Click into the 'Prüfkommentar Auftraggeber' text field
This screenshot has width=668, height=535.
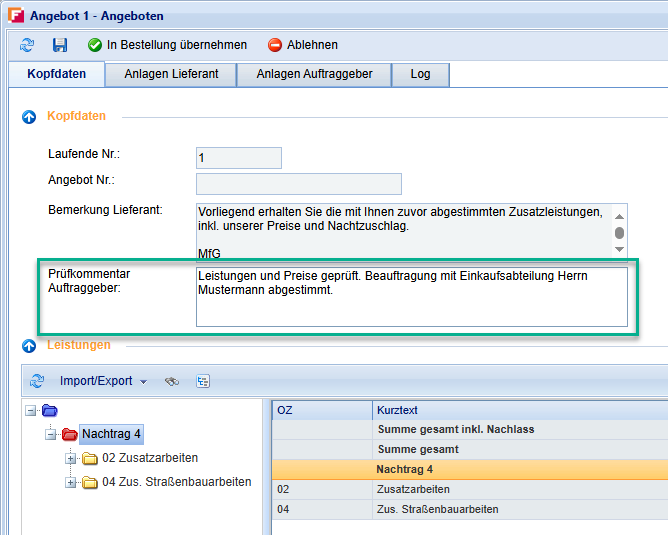411,296
